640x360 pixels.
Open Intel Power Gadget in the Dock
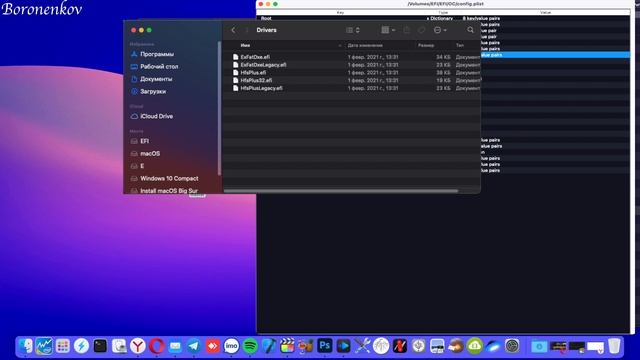[x=44, y=346]
